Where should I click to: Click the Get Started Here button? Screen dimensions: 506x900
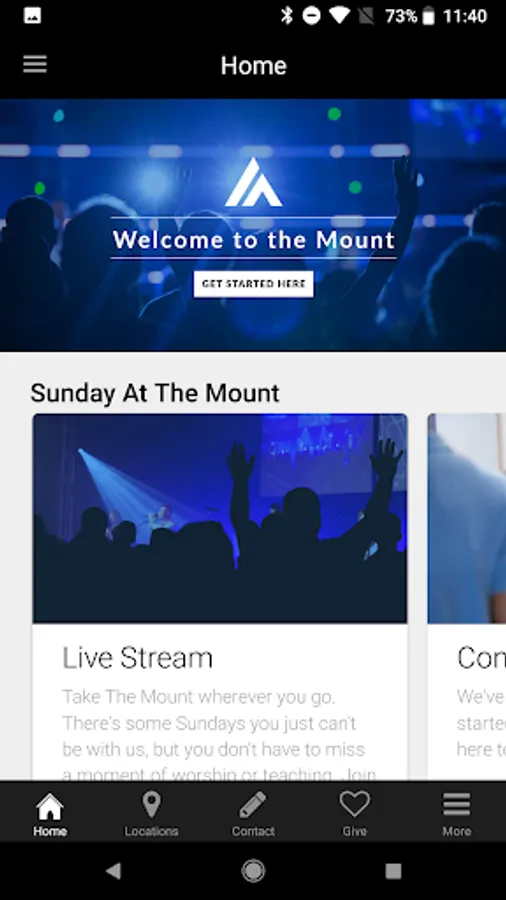pyautogui.click(x=254, y=284)
